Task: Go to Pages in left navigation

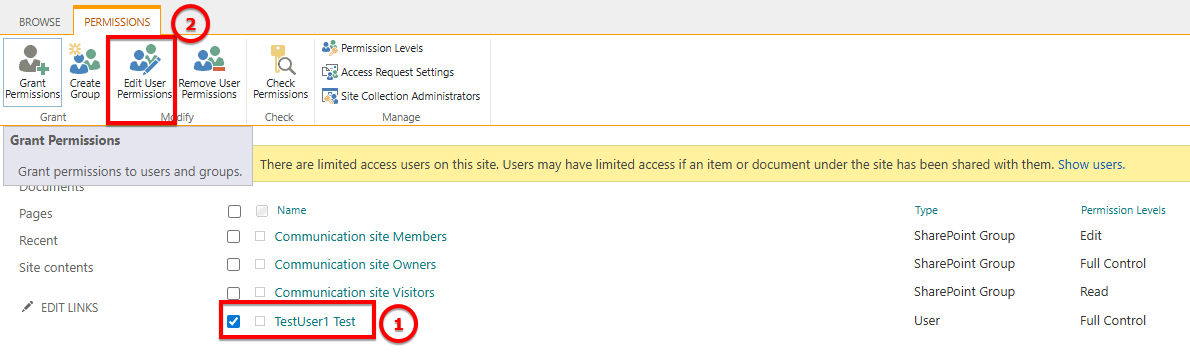Action: click(36, 214)
